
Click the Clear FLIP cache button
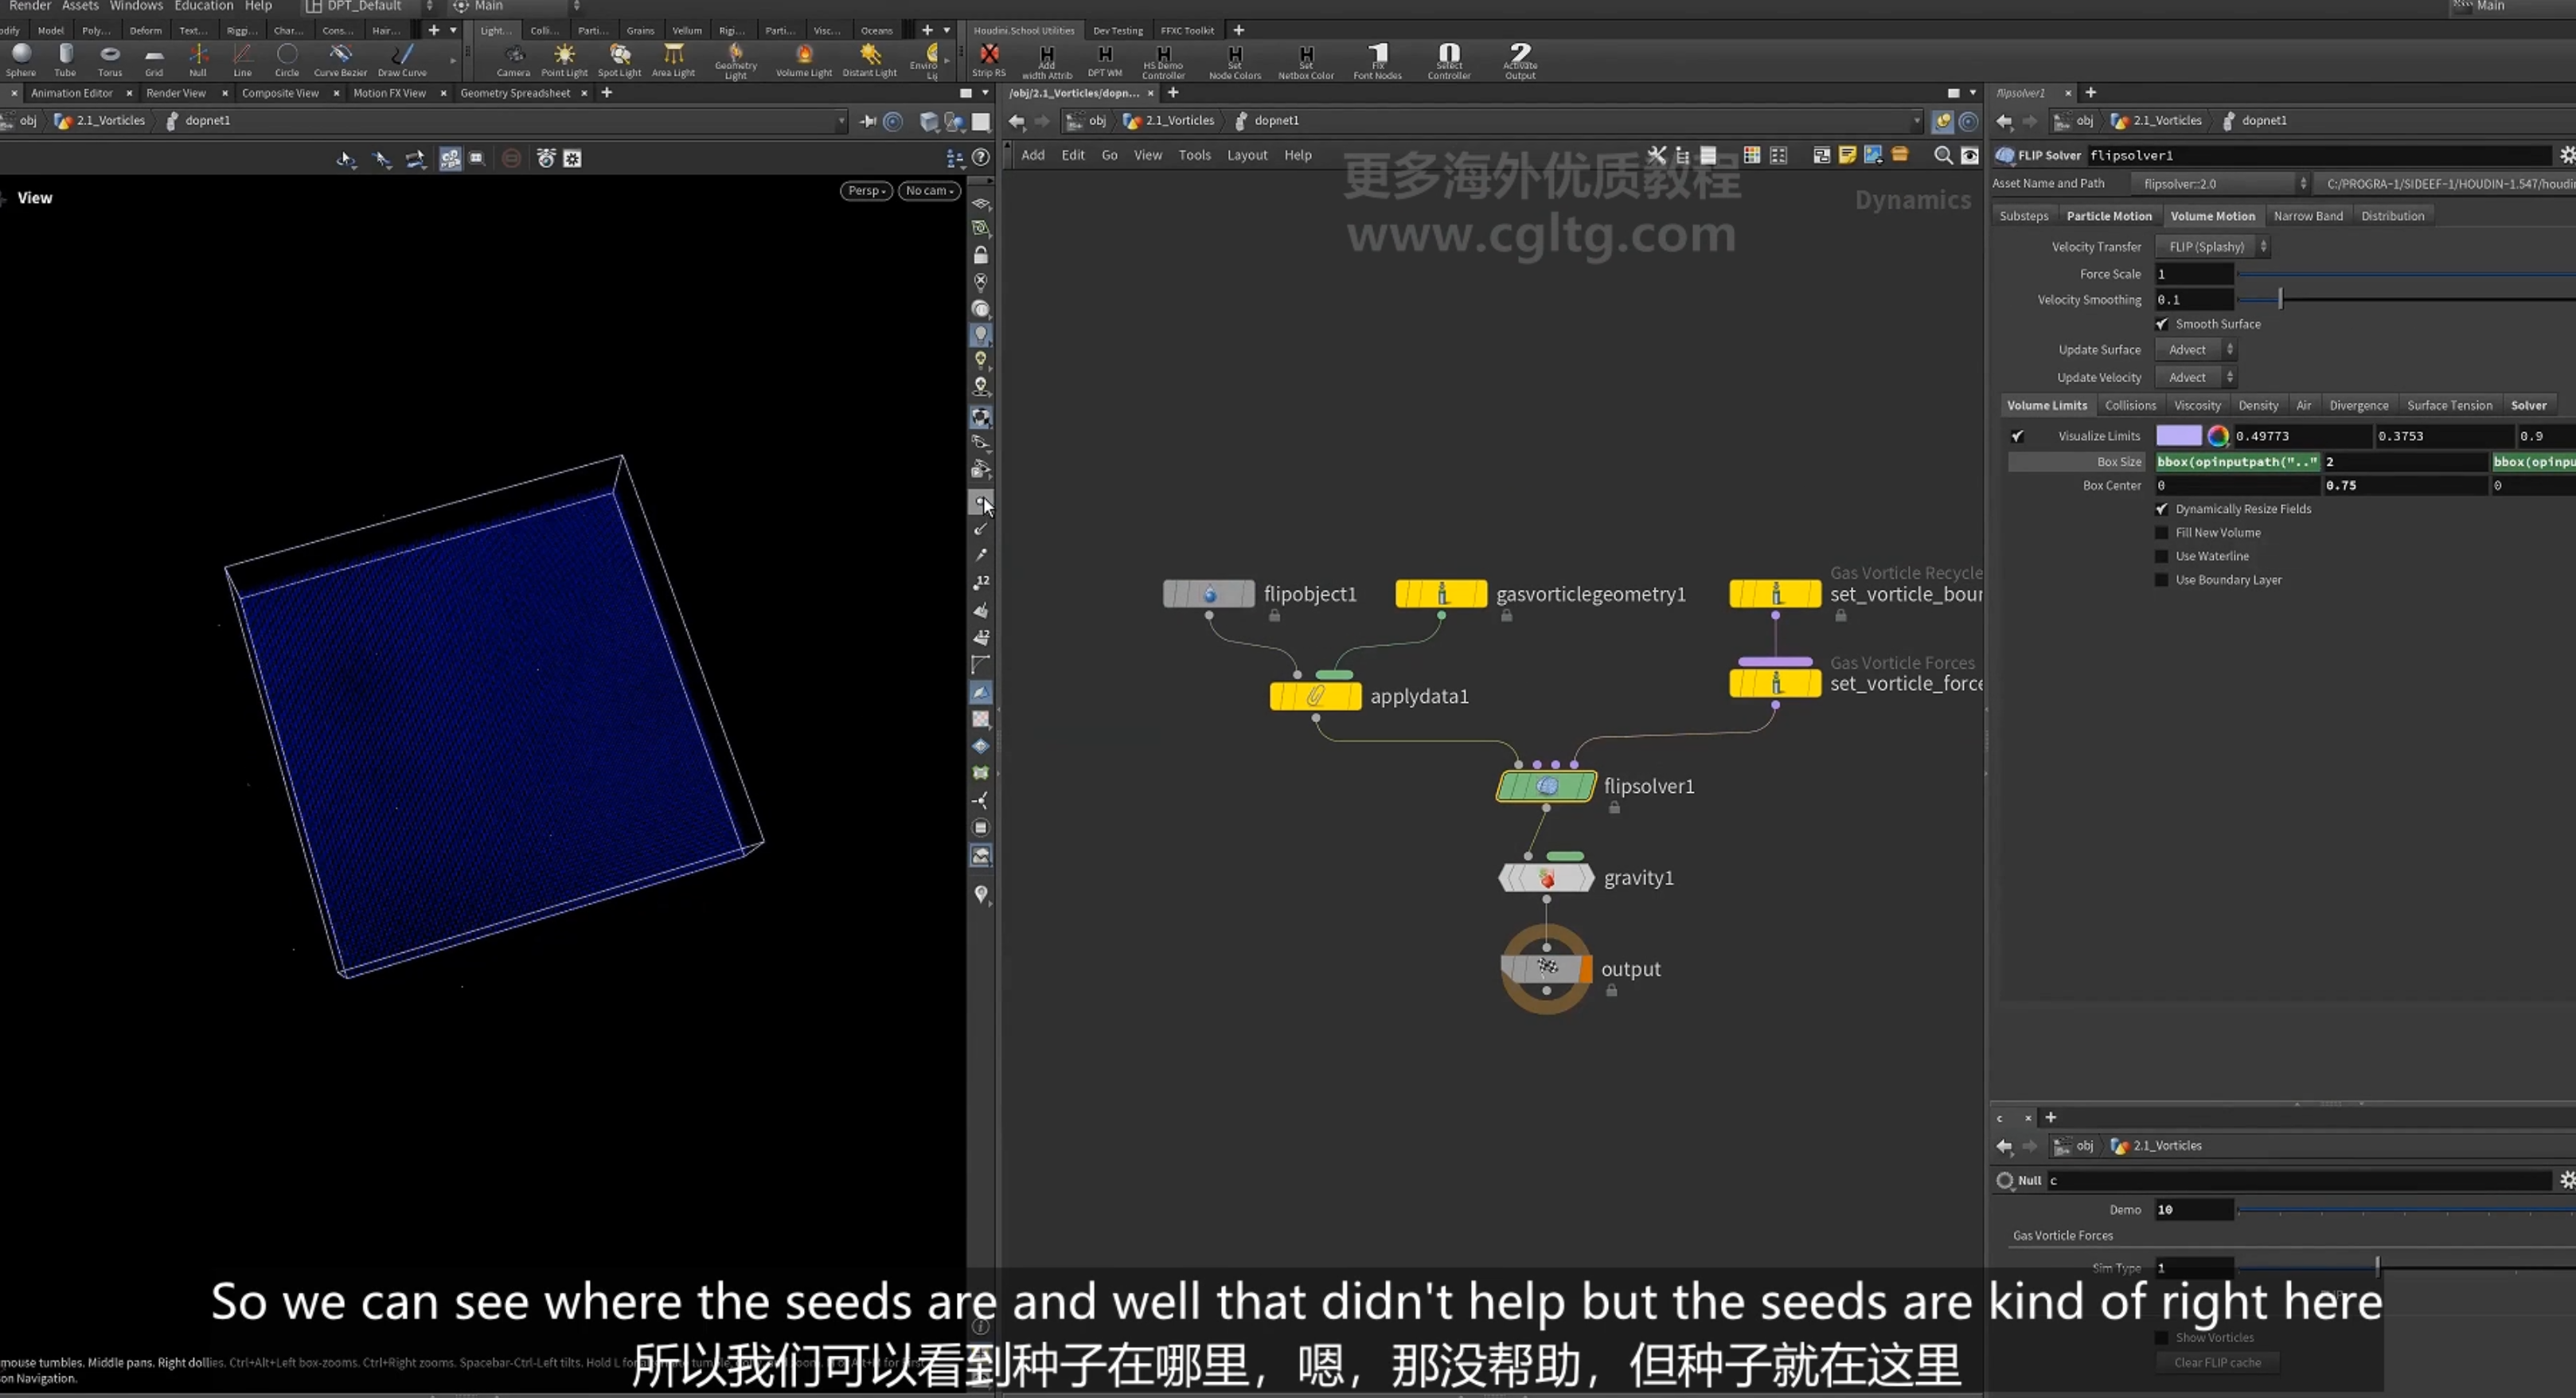click(x=2217, y=1363)
